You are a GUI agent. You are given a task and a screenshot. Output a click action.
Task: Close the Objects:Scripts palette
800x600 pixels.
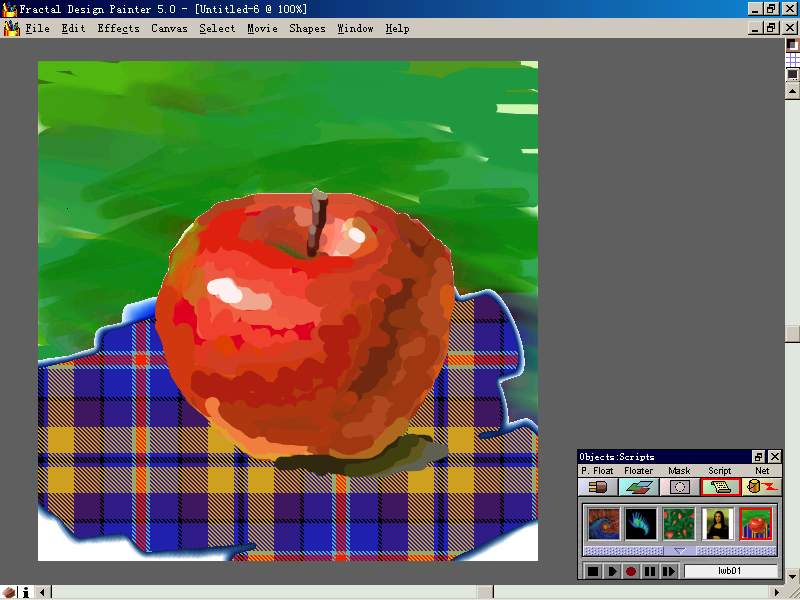click(774, 457)
